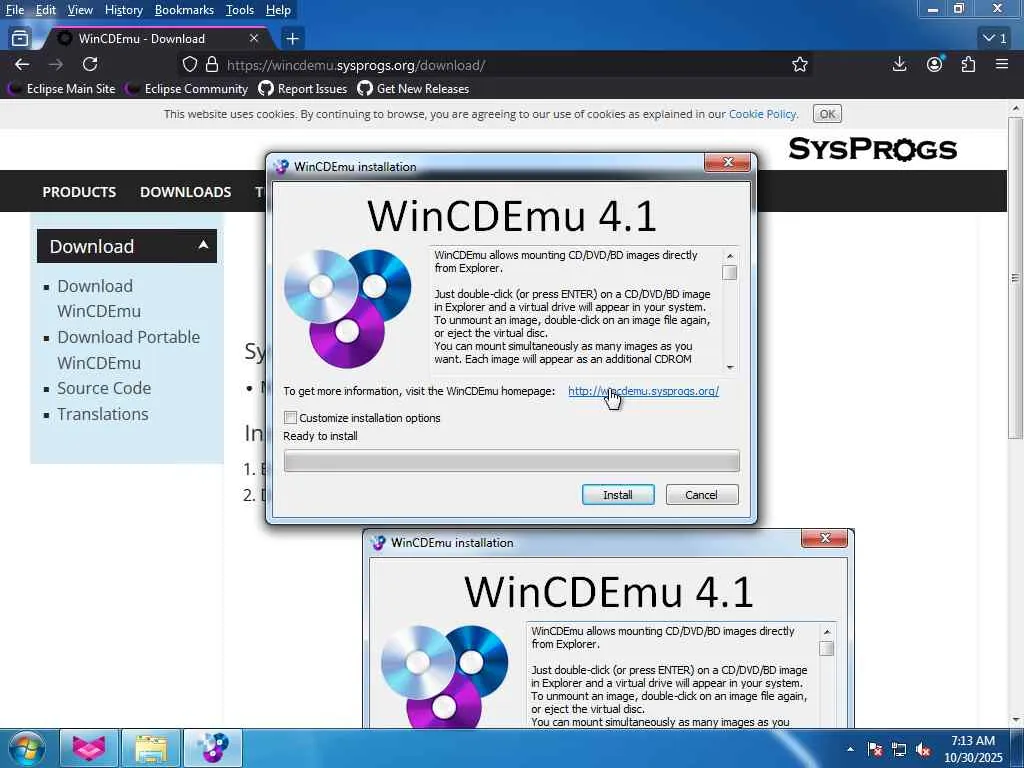This screenshot has width=1024, height=768.
Task: Open the File menu
Action: [14, 10]
